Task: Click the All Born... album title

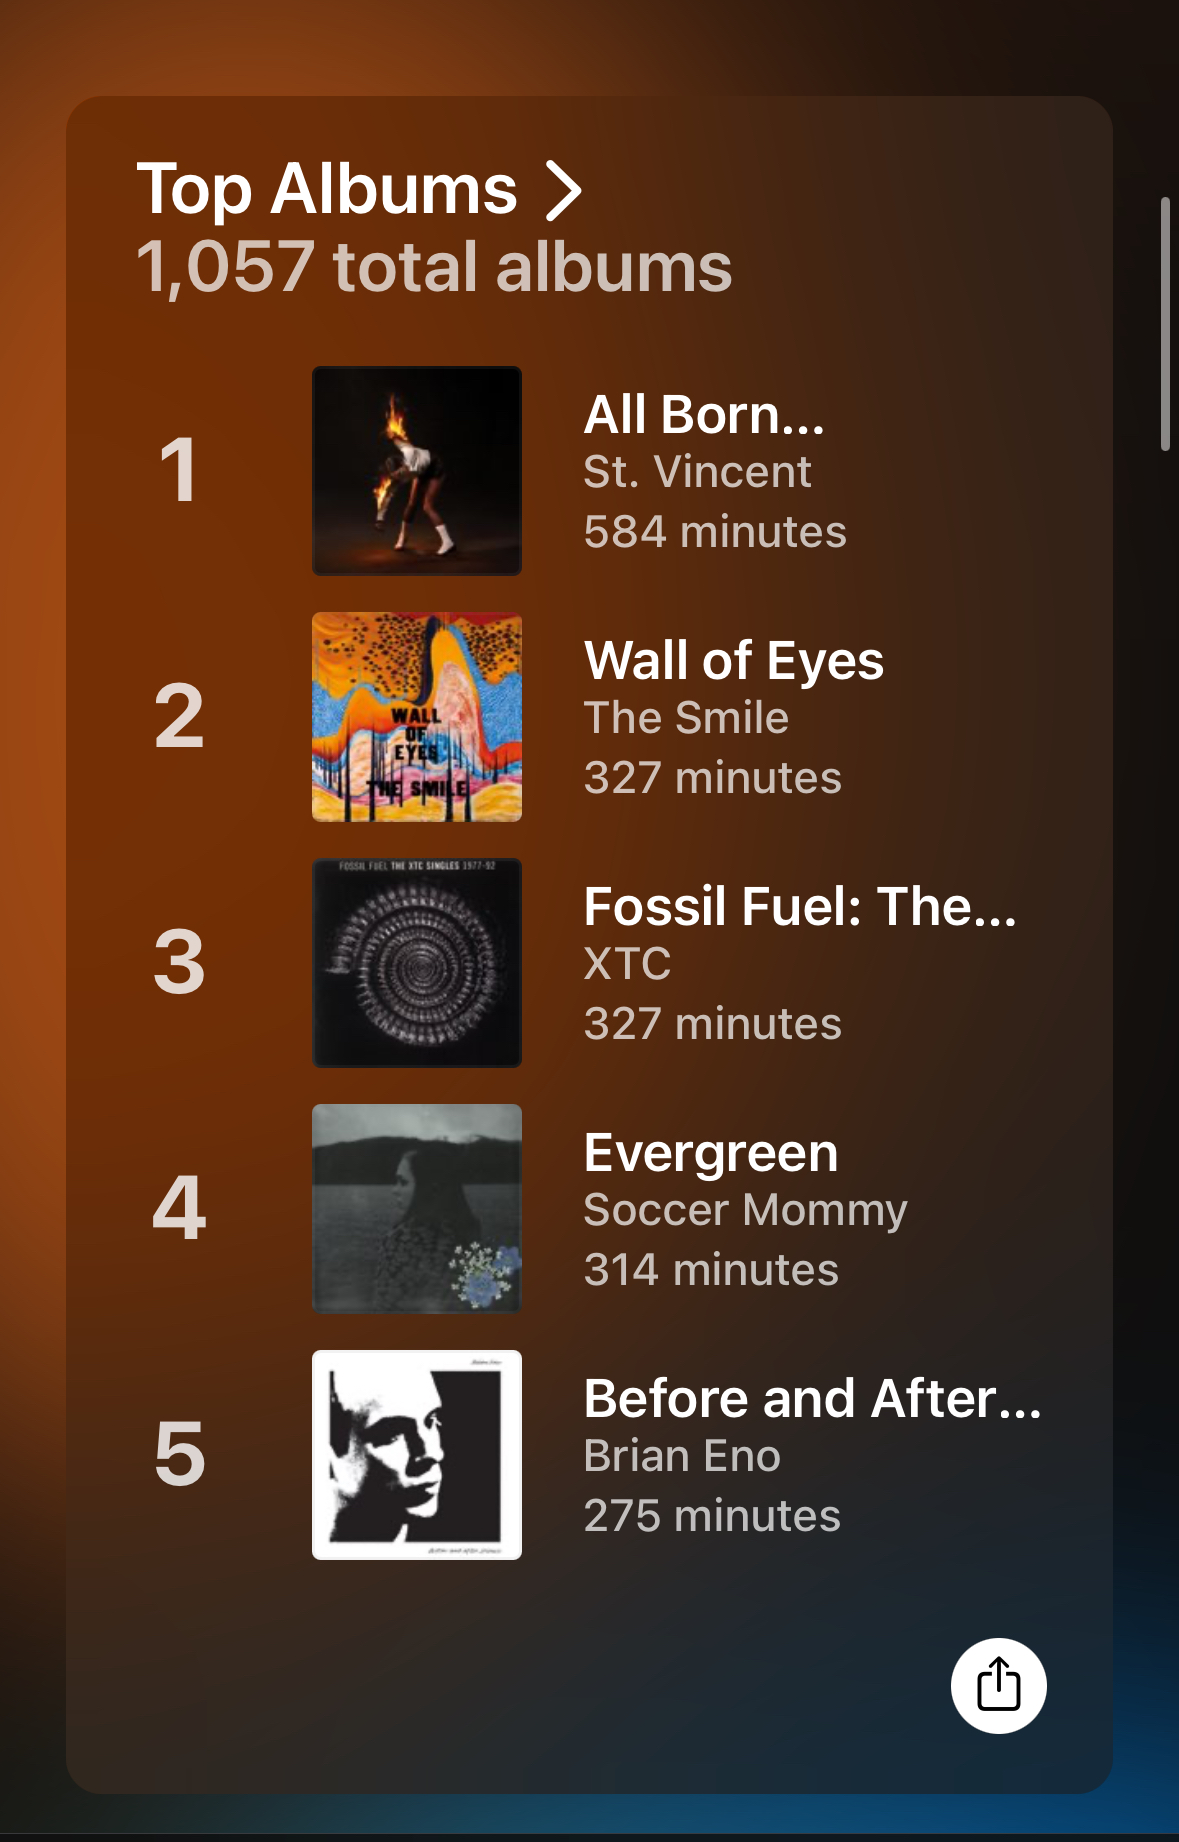Action: [x=704, y=414]
